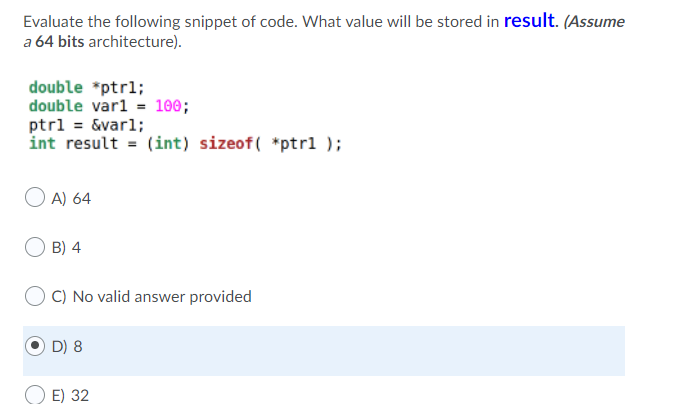Click the 'D) 8' answer label text
Viewport: 679px width, 404px height.
pyautogui.click(x=67, y=346)
